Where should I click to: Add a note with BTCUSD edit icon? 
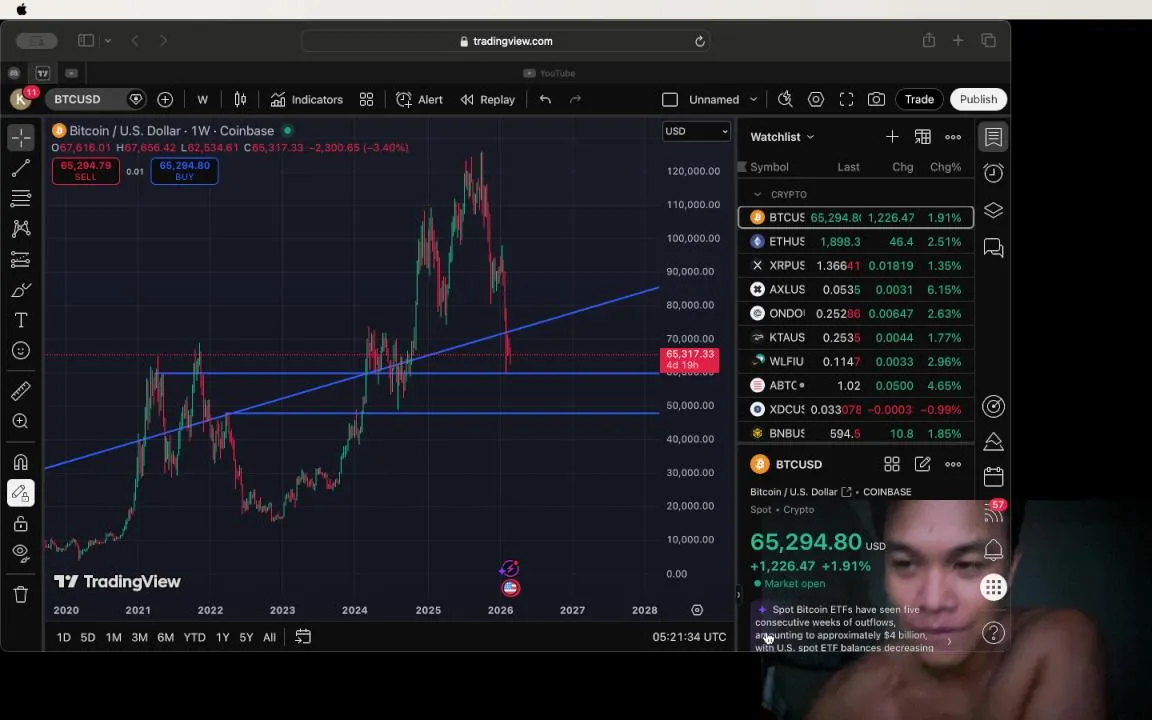pyautogui.click(x=922, y=464)
